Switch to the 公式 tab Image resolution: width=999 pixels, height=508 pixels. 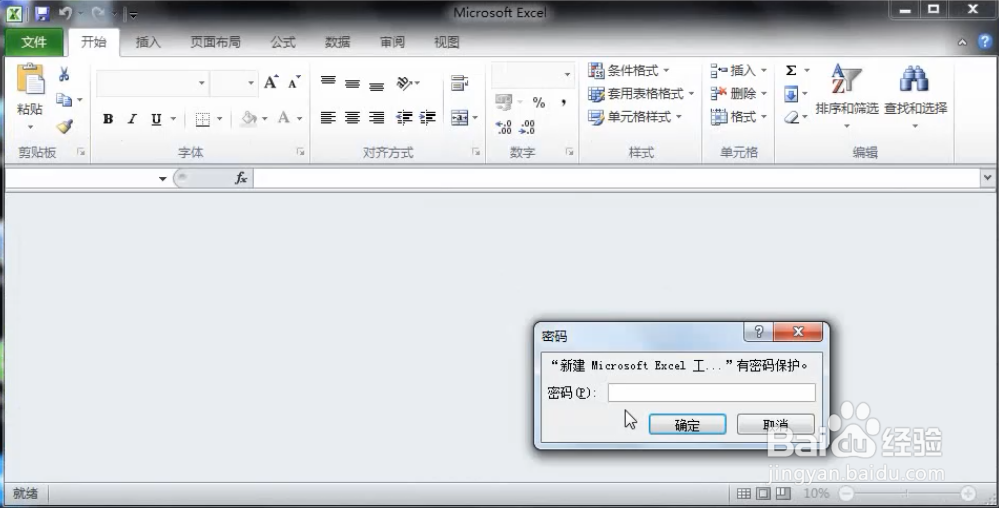(x=283, y=42)
